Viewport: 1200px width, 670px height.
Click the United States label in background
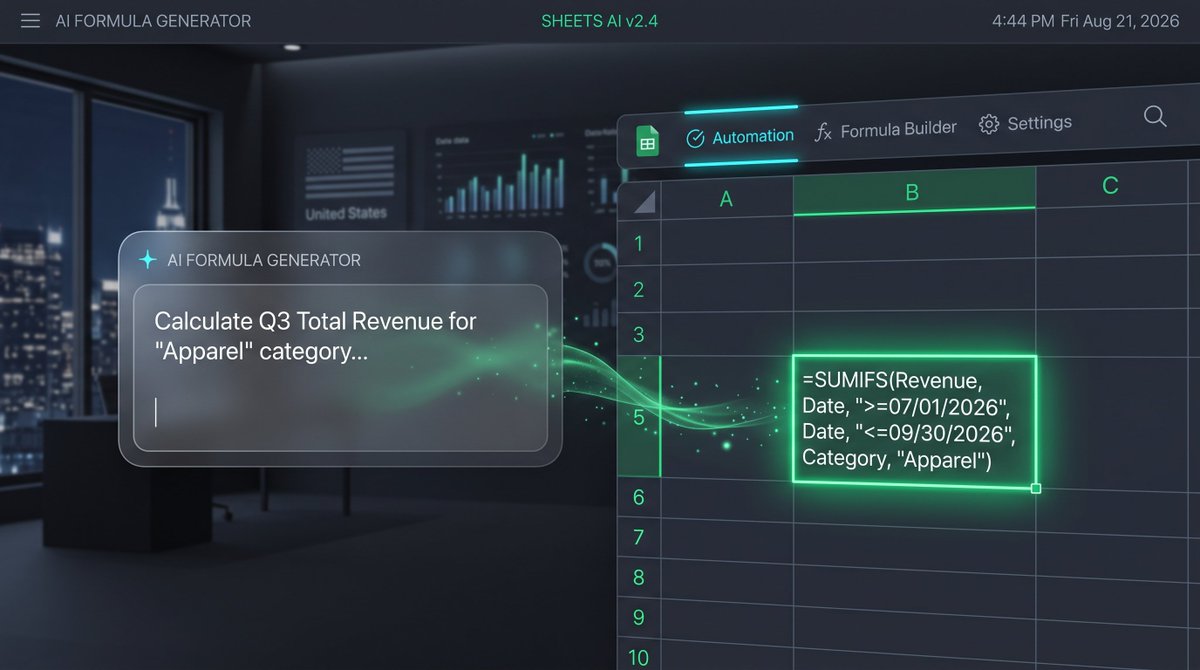(x=346, y=213)
